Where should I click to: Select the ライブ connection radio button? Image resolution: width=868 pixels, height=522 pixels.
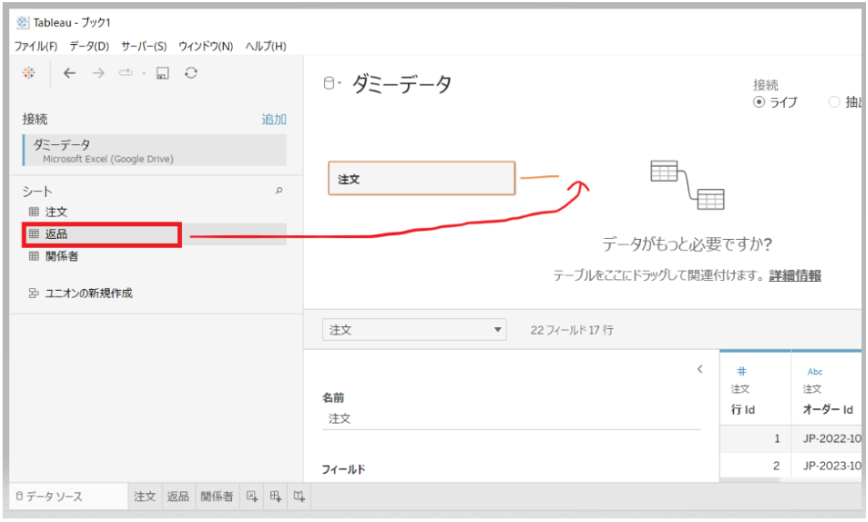759,102
